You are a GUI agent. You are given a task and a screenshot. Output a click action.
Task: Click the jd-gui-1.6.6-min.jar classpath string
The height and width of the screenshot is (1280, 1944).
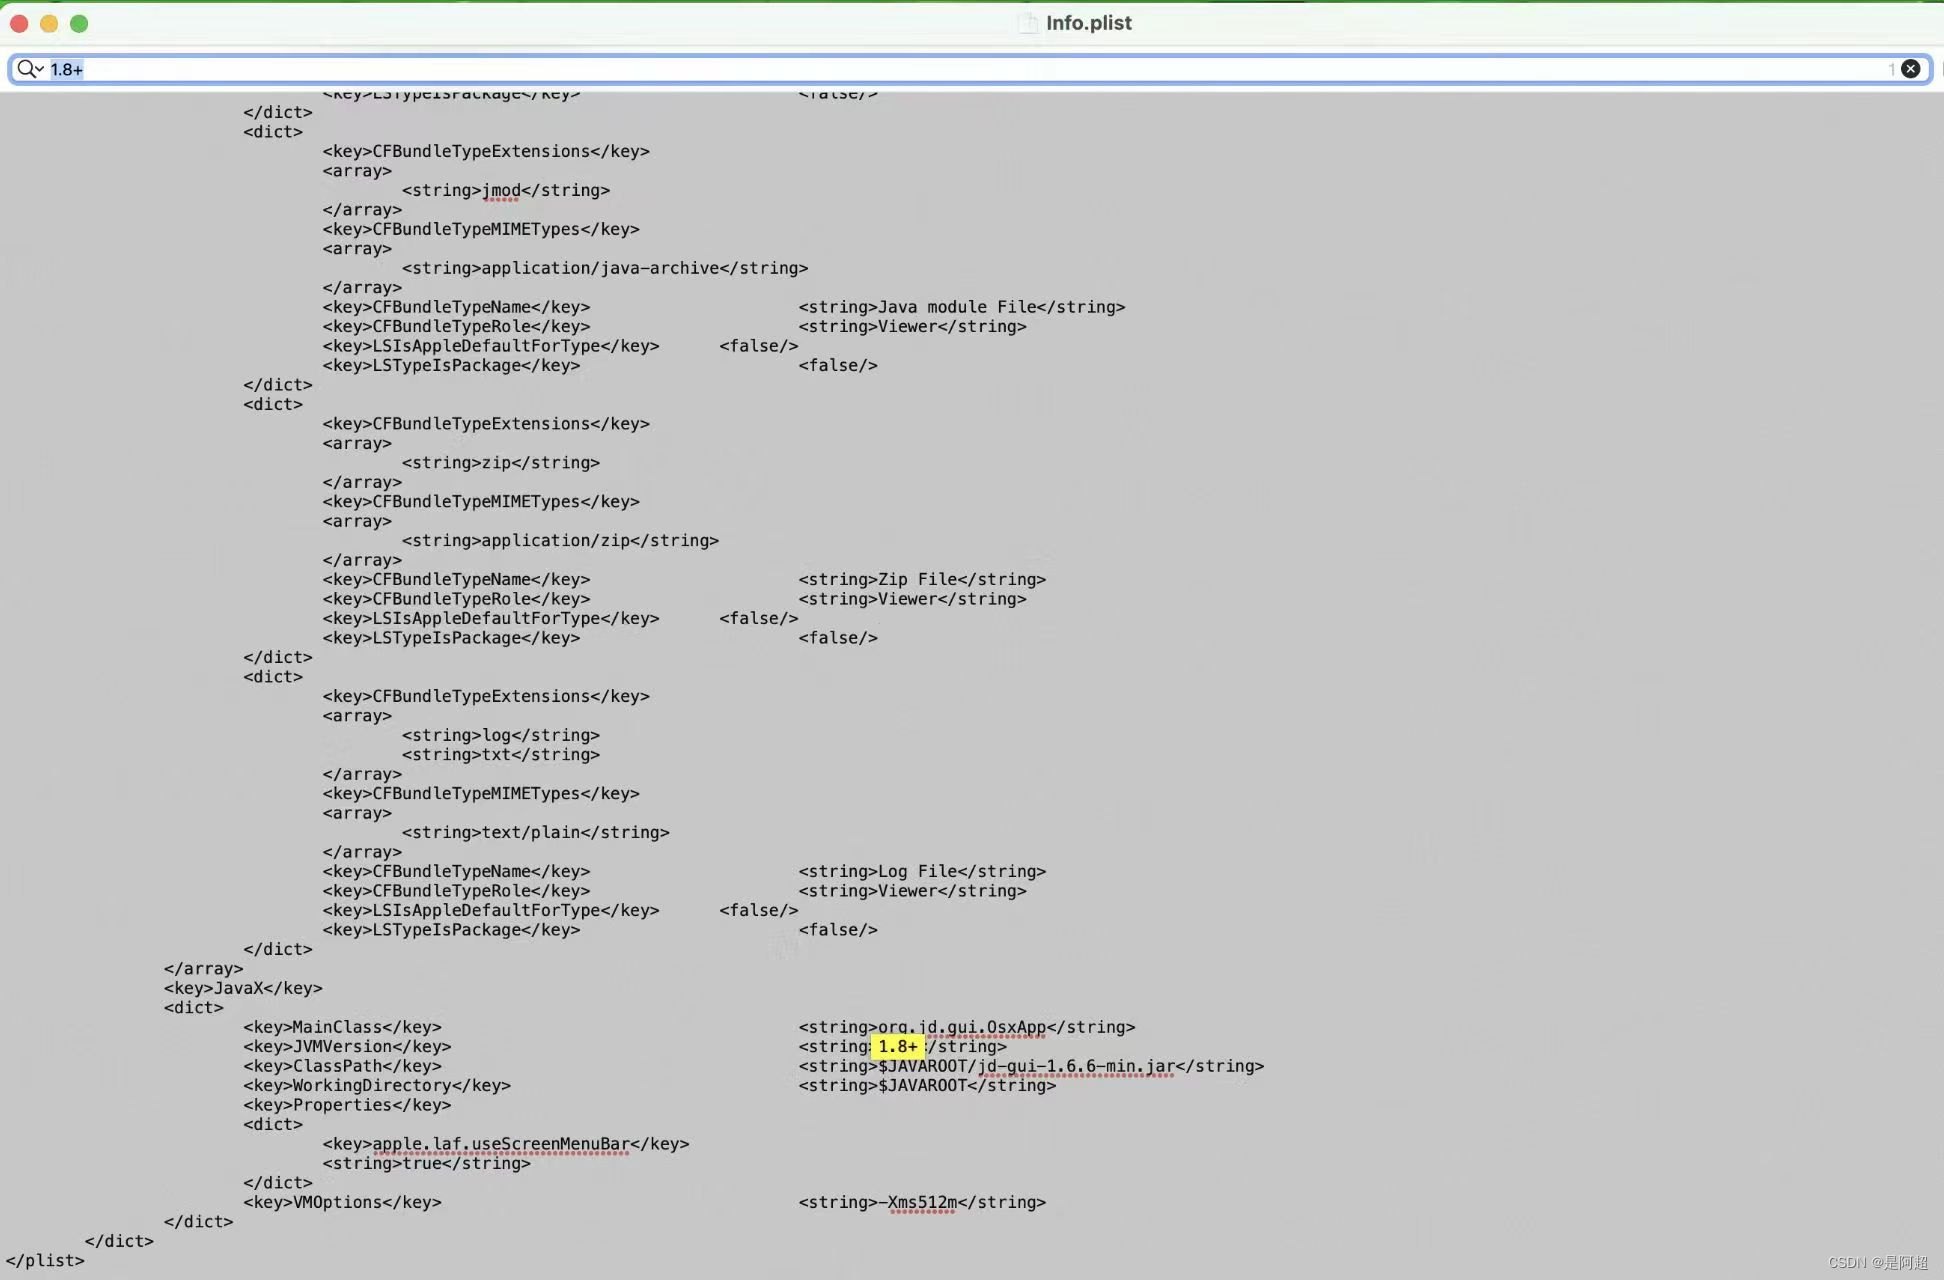click(1031, 1066)
